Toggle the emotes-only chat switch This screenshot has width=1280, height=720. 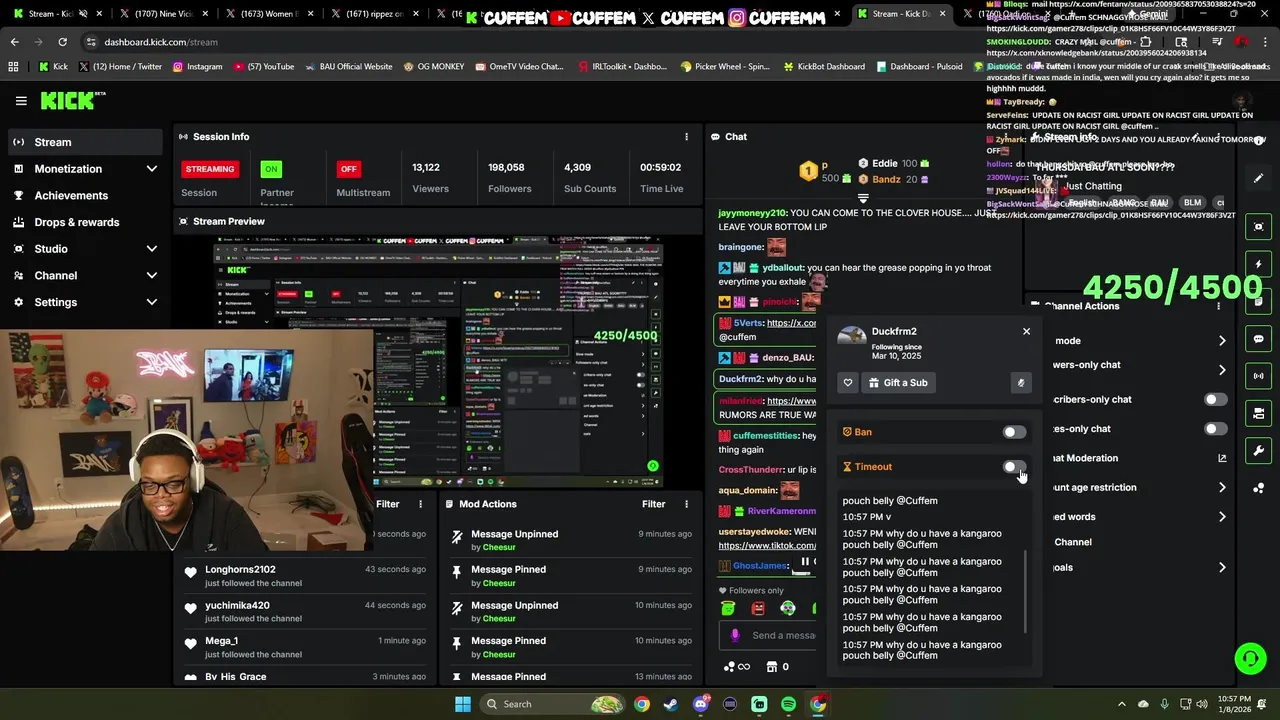(1215, 429)
